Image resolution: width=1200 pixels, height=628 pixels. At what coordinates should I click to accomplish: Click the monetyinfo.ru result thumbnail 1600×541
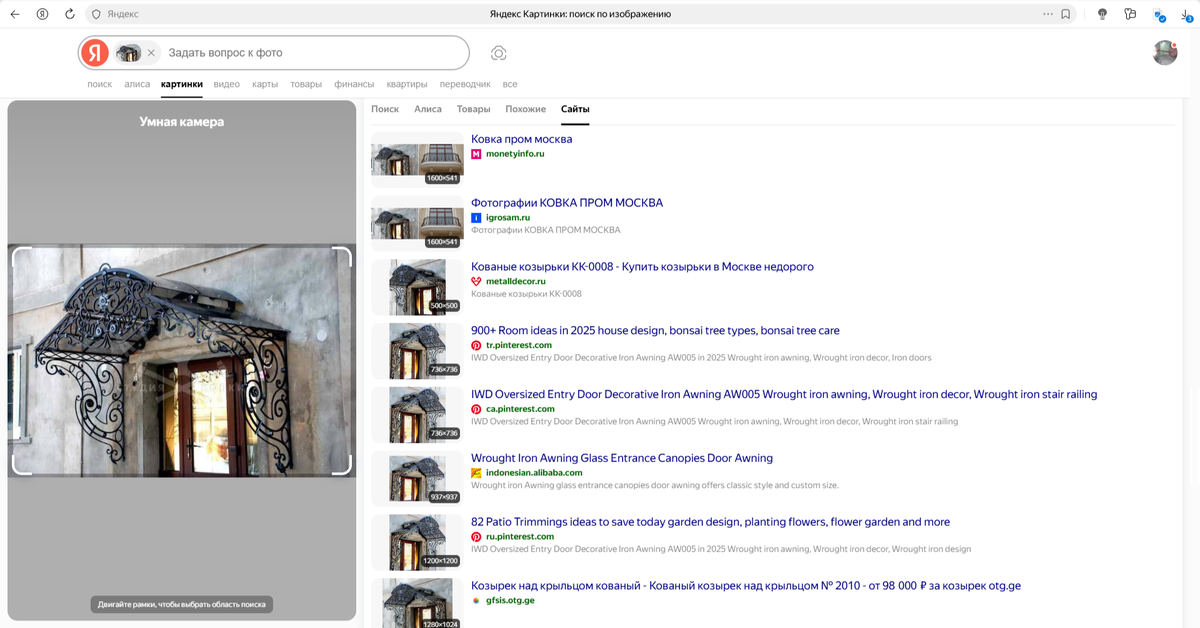[x=417, y=160]
